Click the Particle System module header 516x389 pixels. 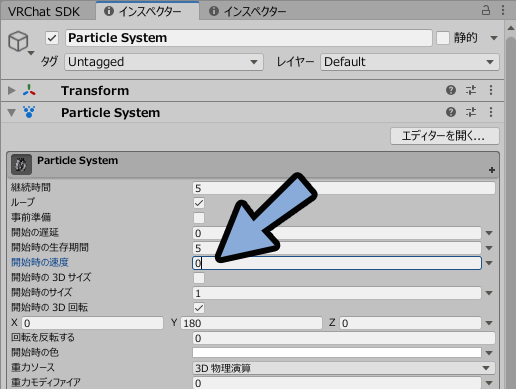253,164
